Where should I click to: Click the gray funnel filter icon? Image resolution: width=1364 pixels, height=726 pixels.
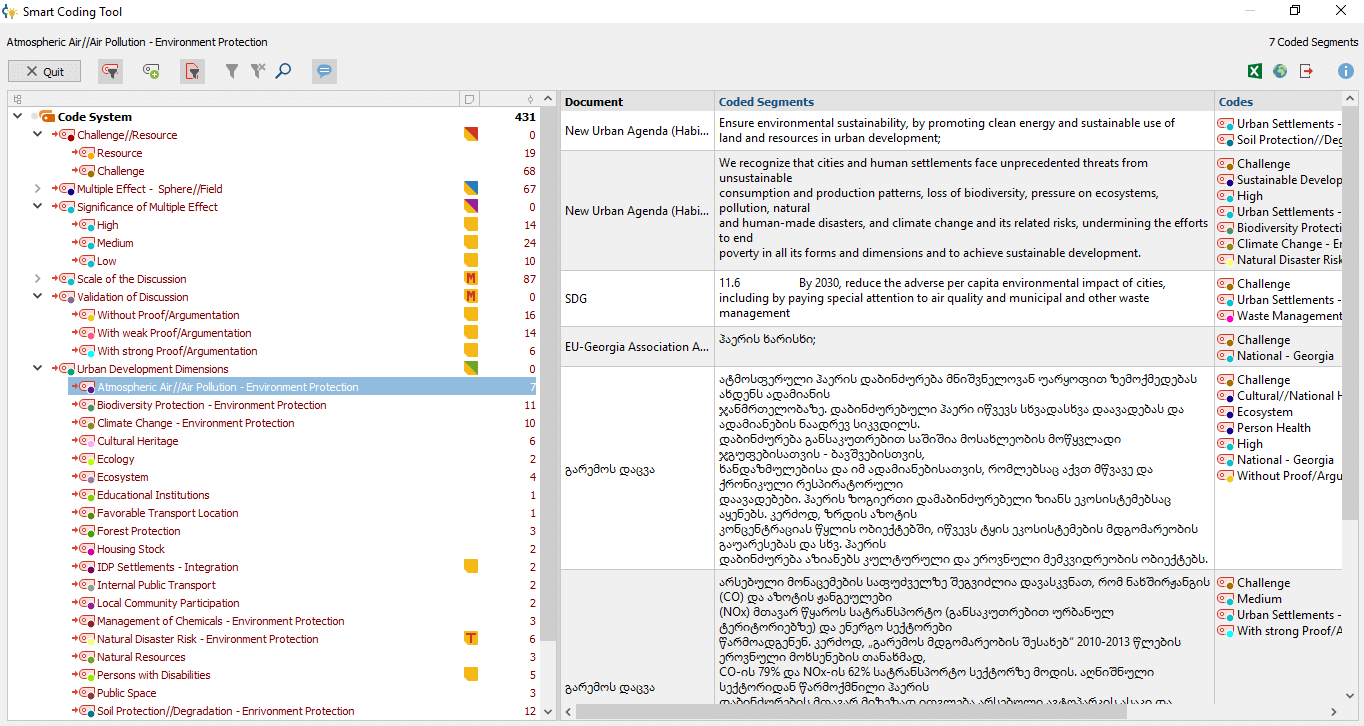[232, 71]
